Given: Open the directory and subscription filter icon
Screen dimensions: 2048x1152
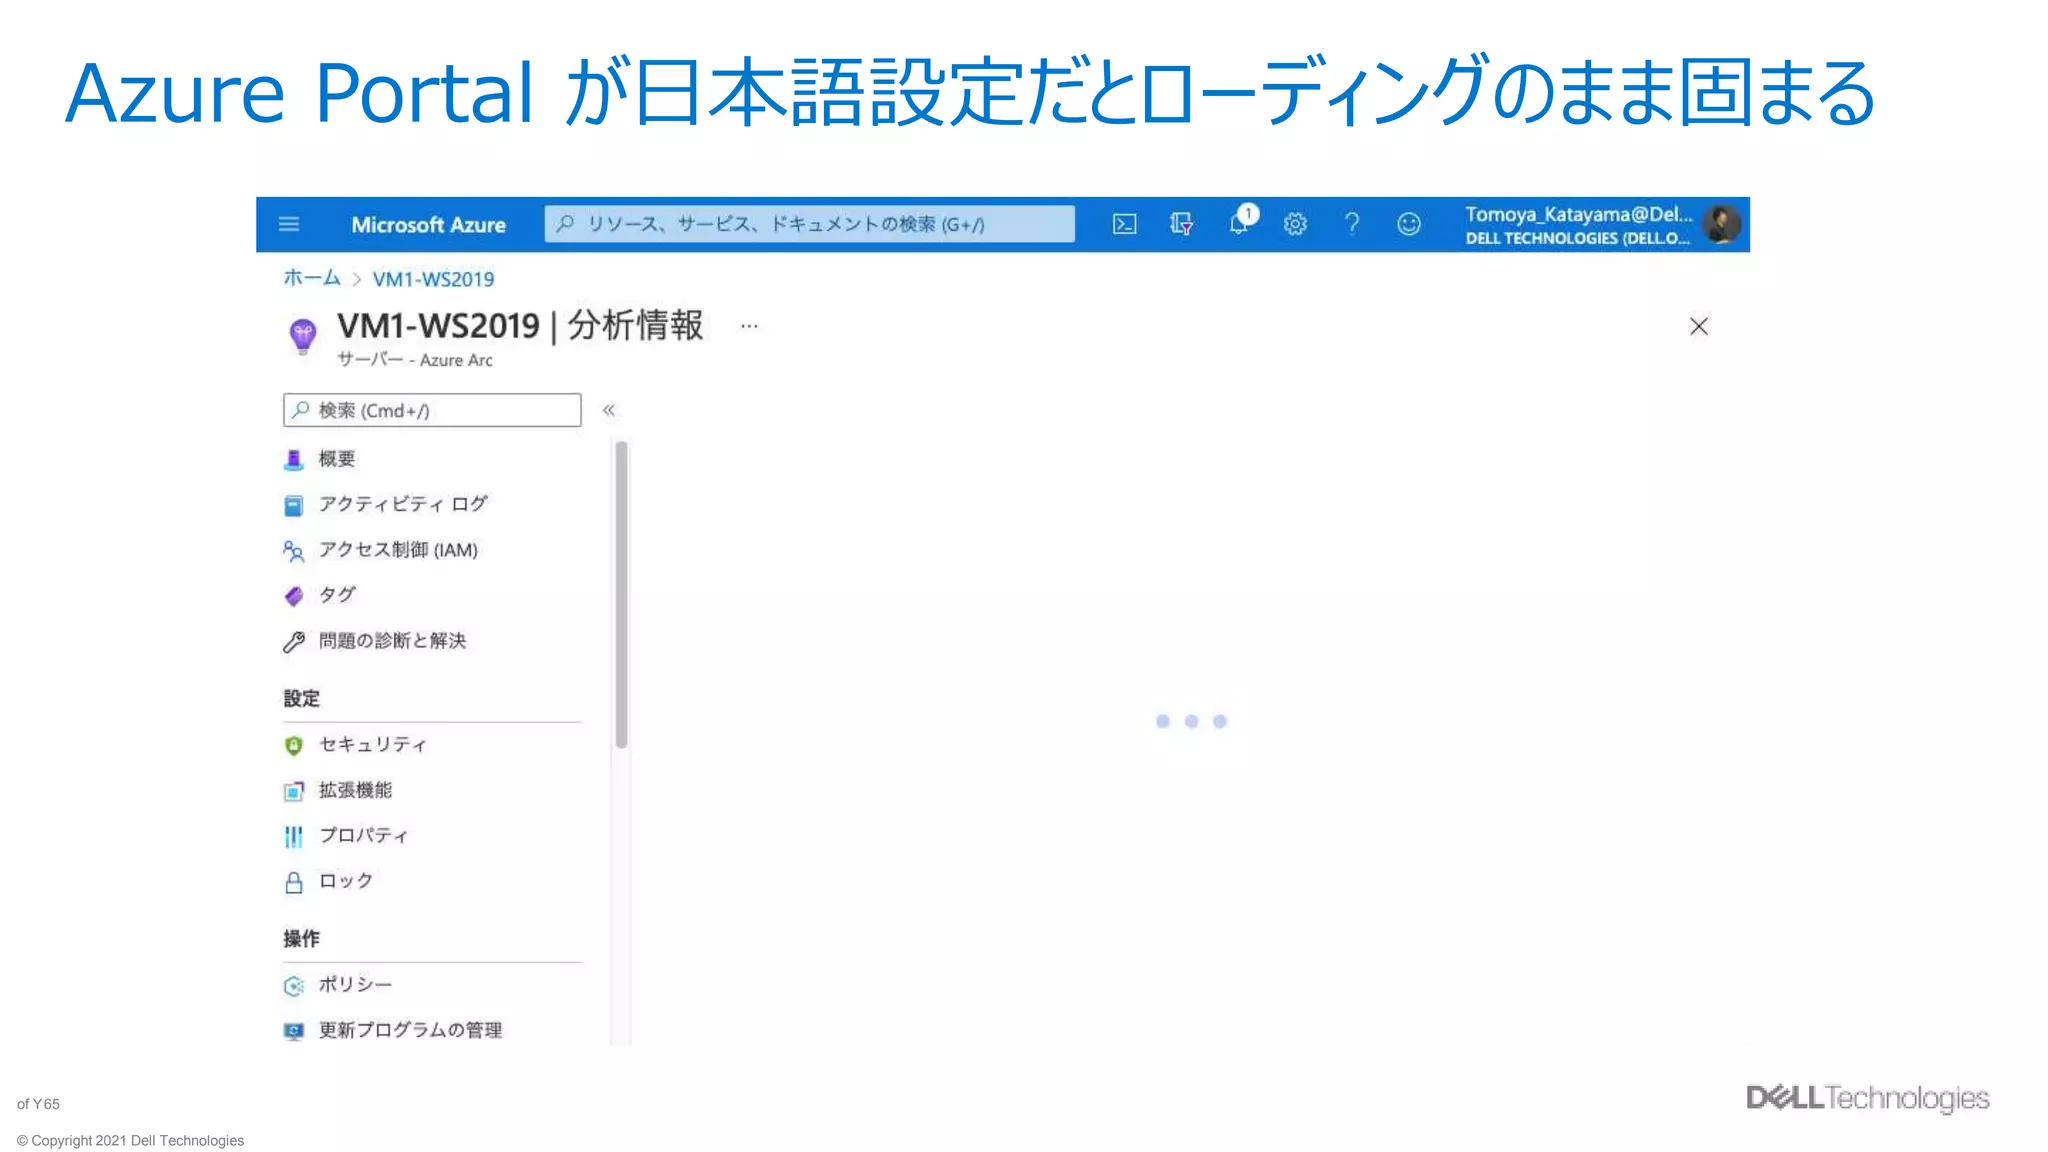Looking at the screenshot, I should click(x=1181, y=224).
